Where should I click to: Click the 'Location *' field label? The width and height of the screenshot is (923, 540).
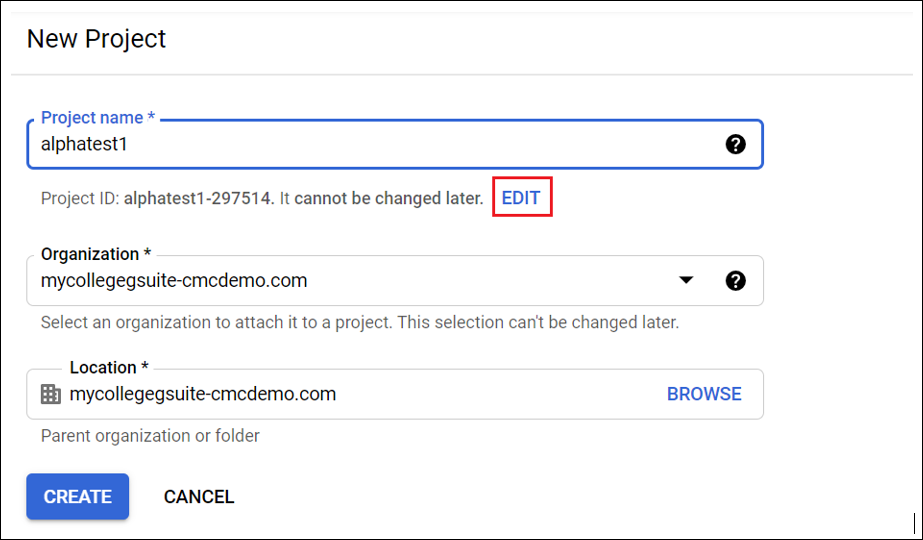pyautogui.click(x=110, y=368)
